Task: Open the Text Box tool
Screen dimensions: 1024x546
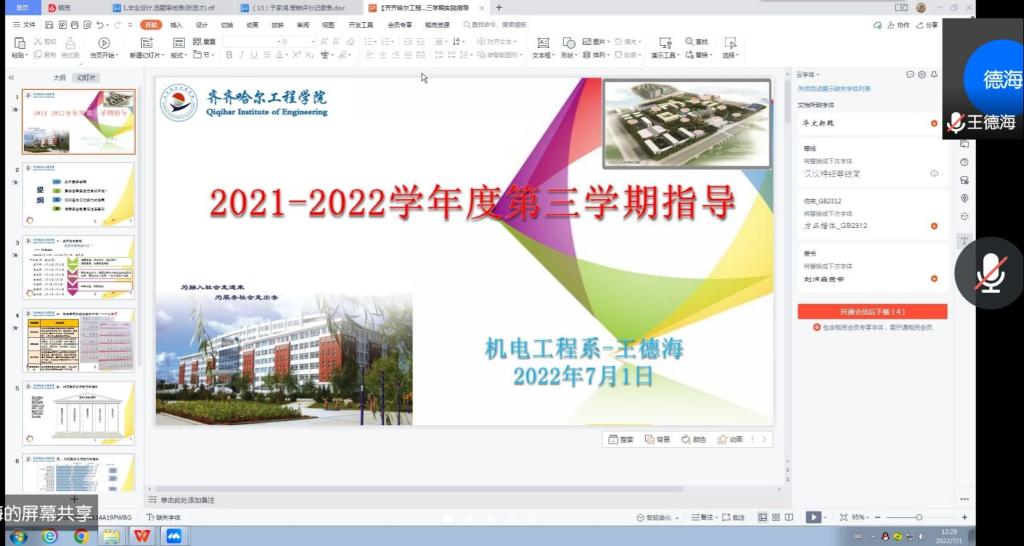Action: 542,46
